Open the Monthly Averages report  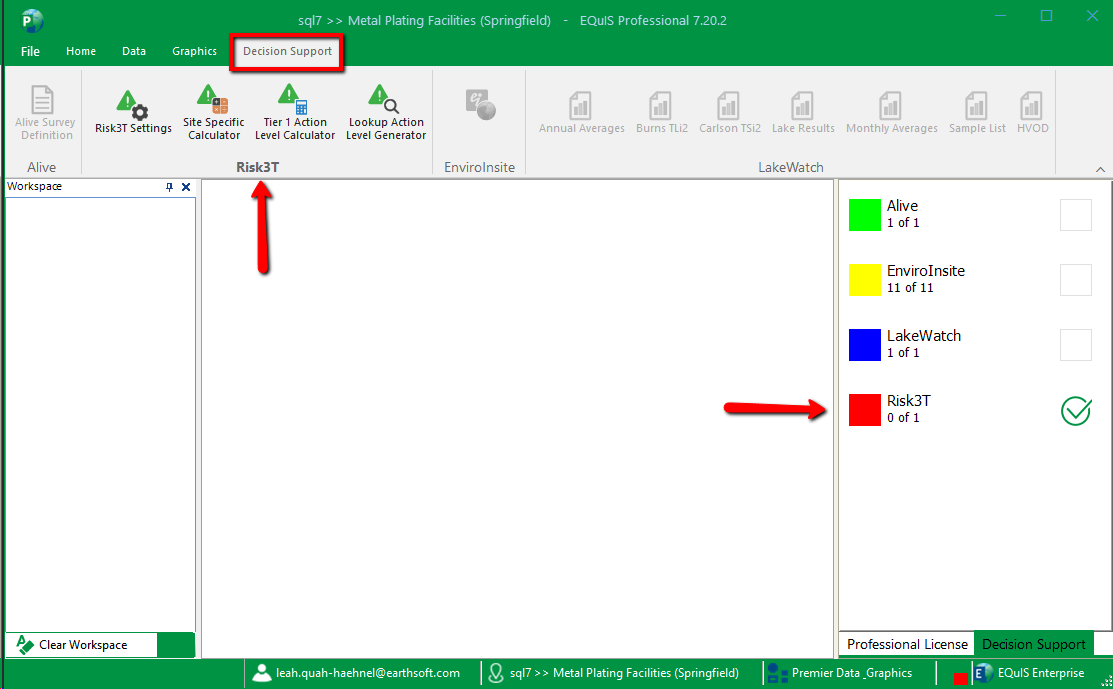[x=892, y=112]
